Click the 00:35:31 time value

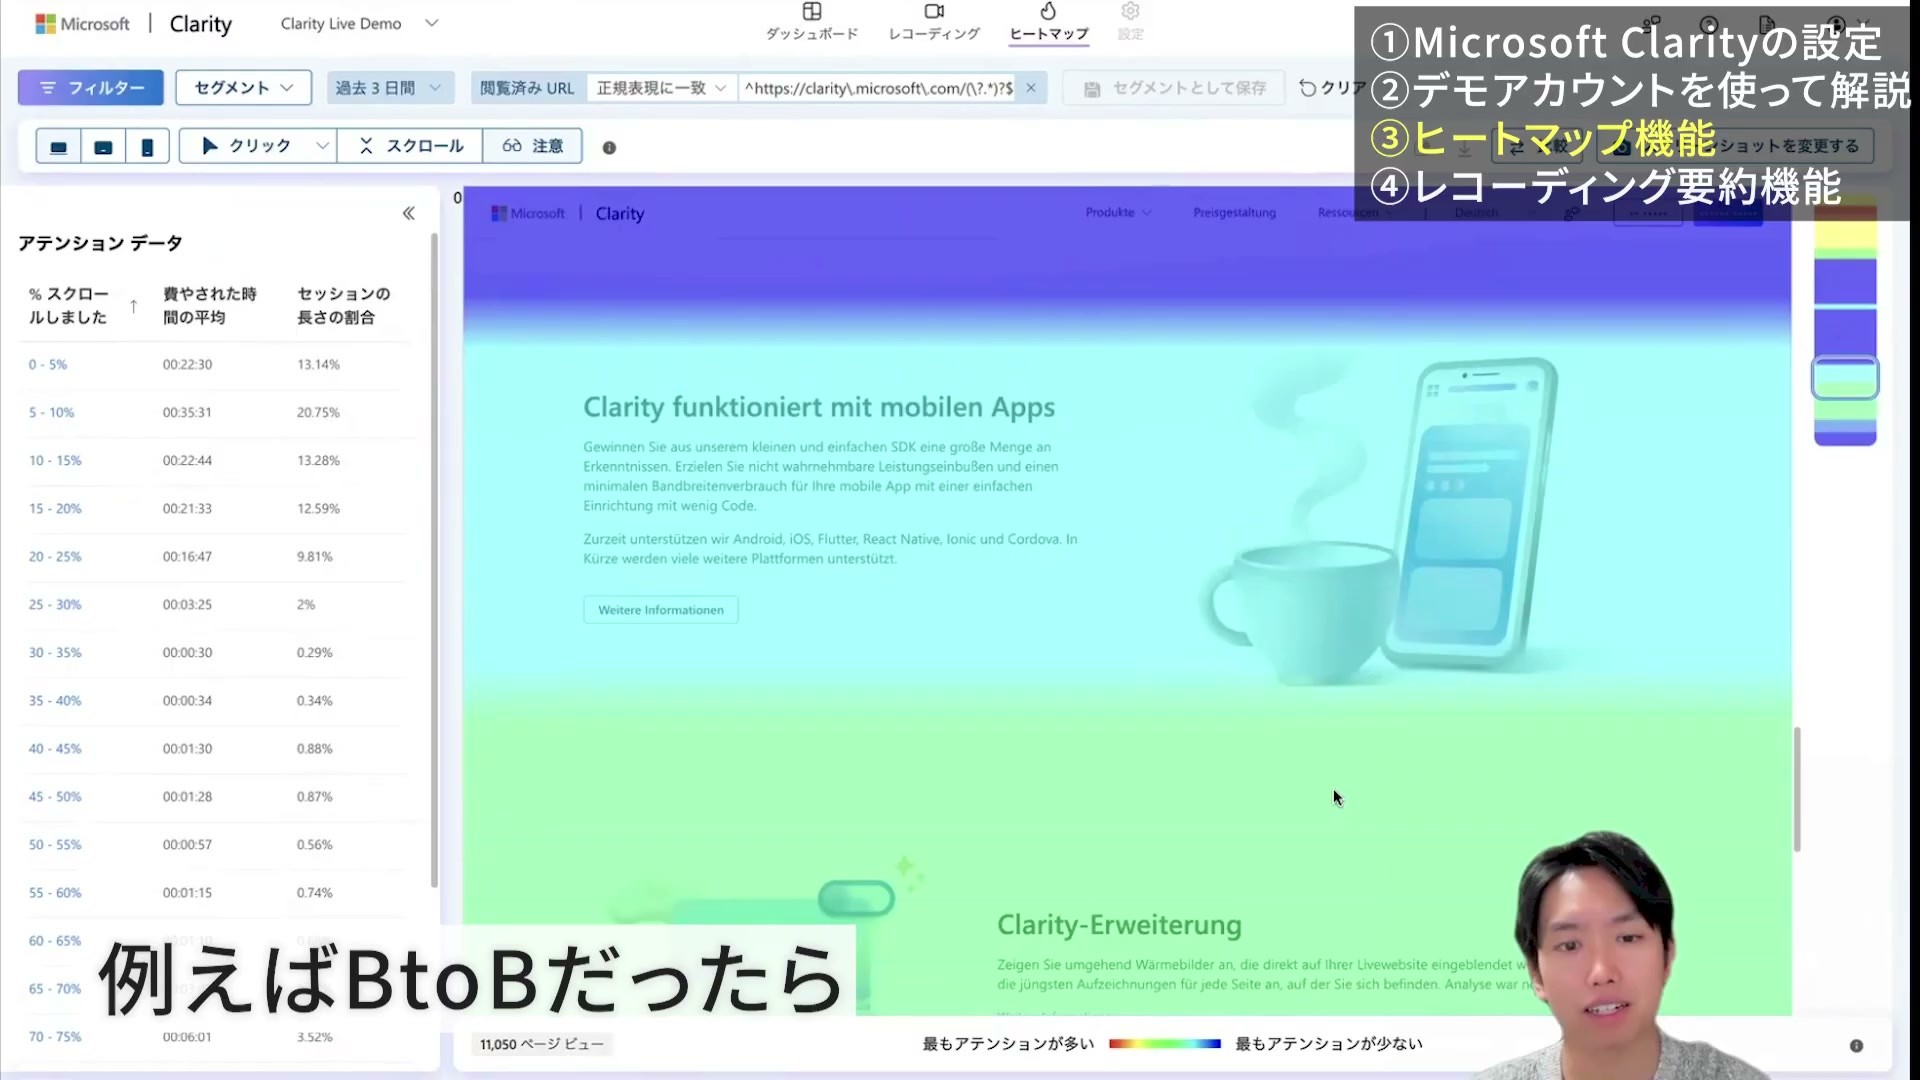pyautogui.click(x=187, y=413)
